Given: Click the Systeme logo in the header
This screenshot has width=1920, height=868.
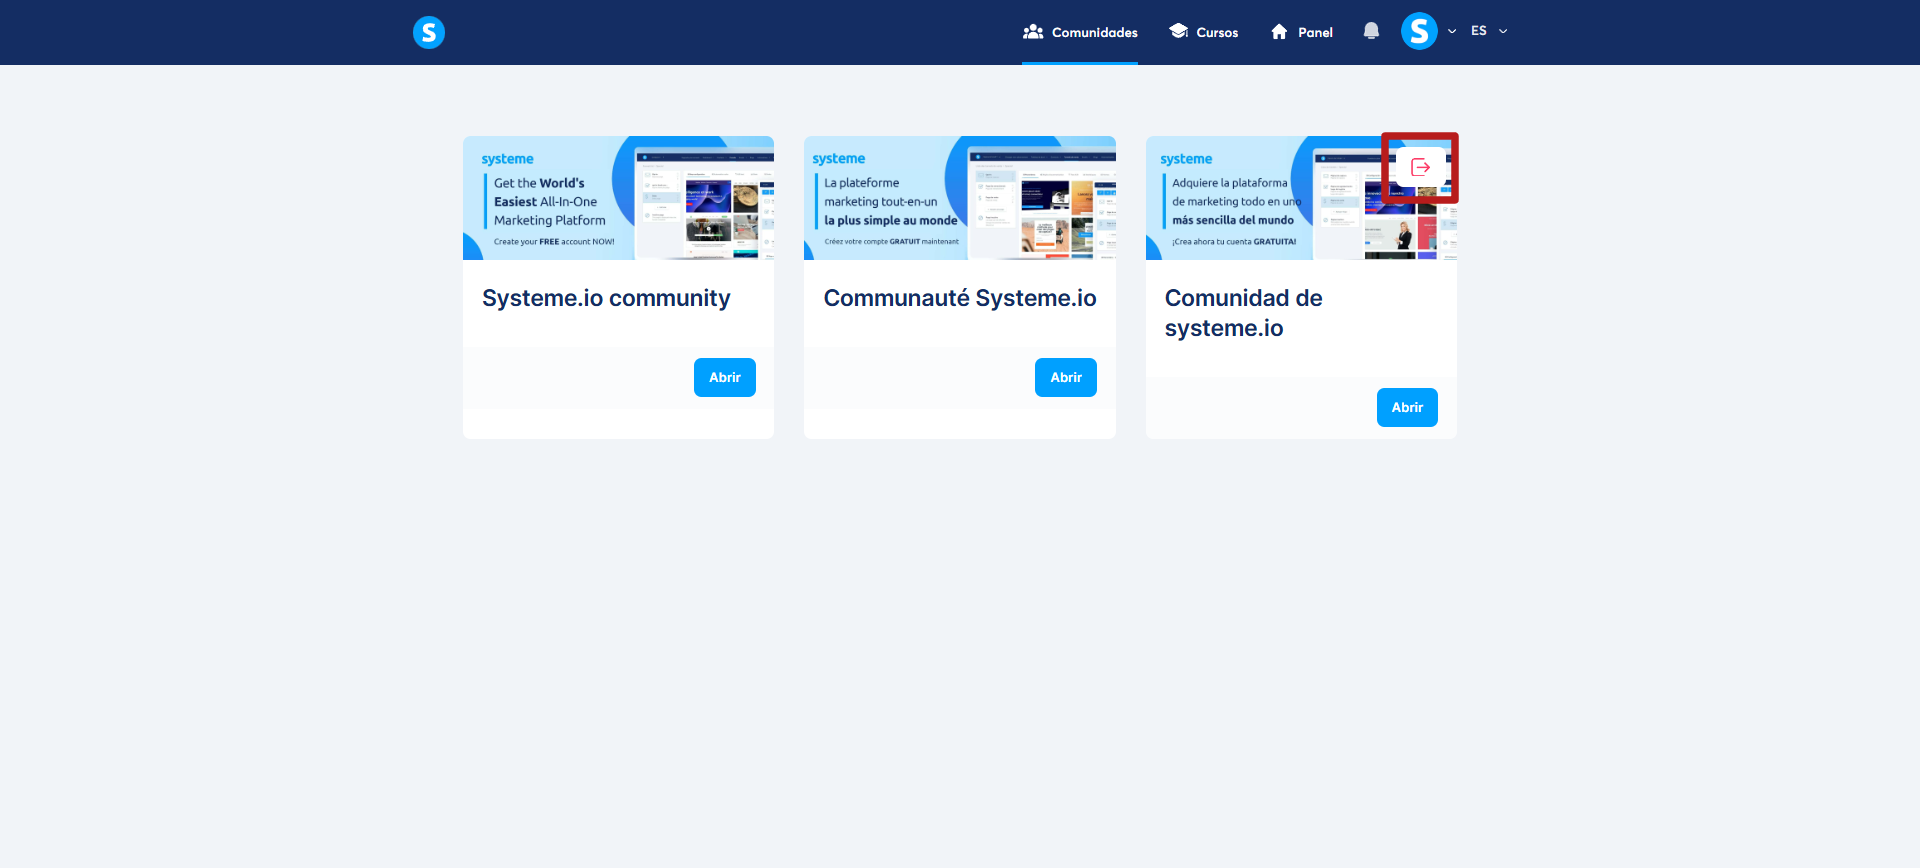Looking at the screenshot, I should pyautogui.click(x=428, y=32).
